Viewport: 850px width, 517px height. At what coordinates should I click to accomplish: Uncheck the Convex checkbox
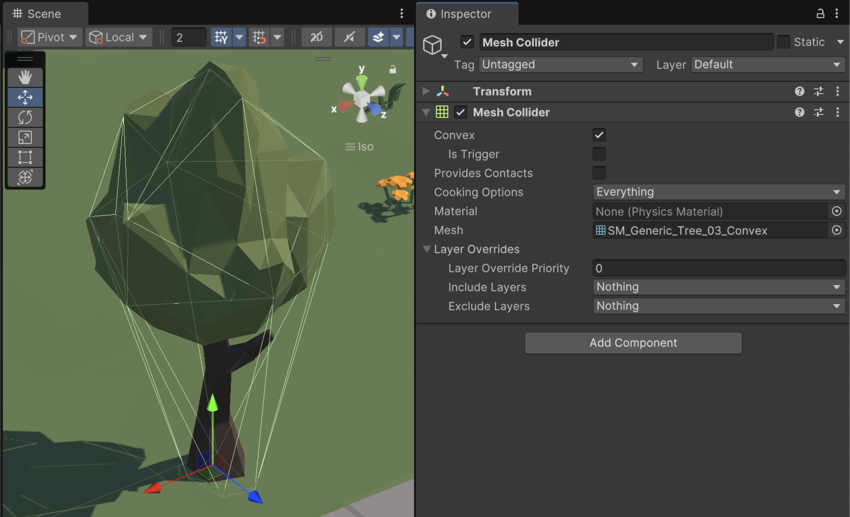point(599,135)
